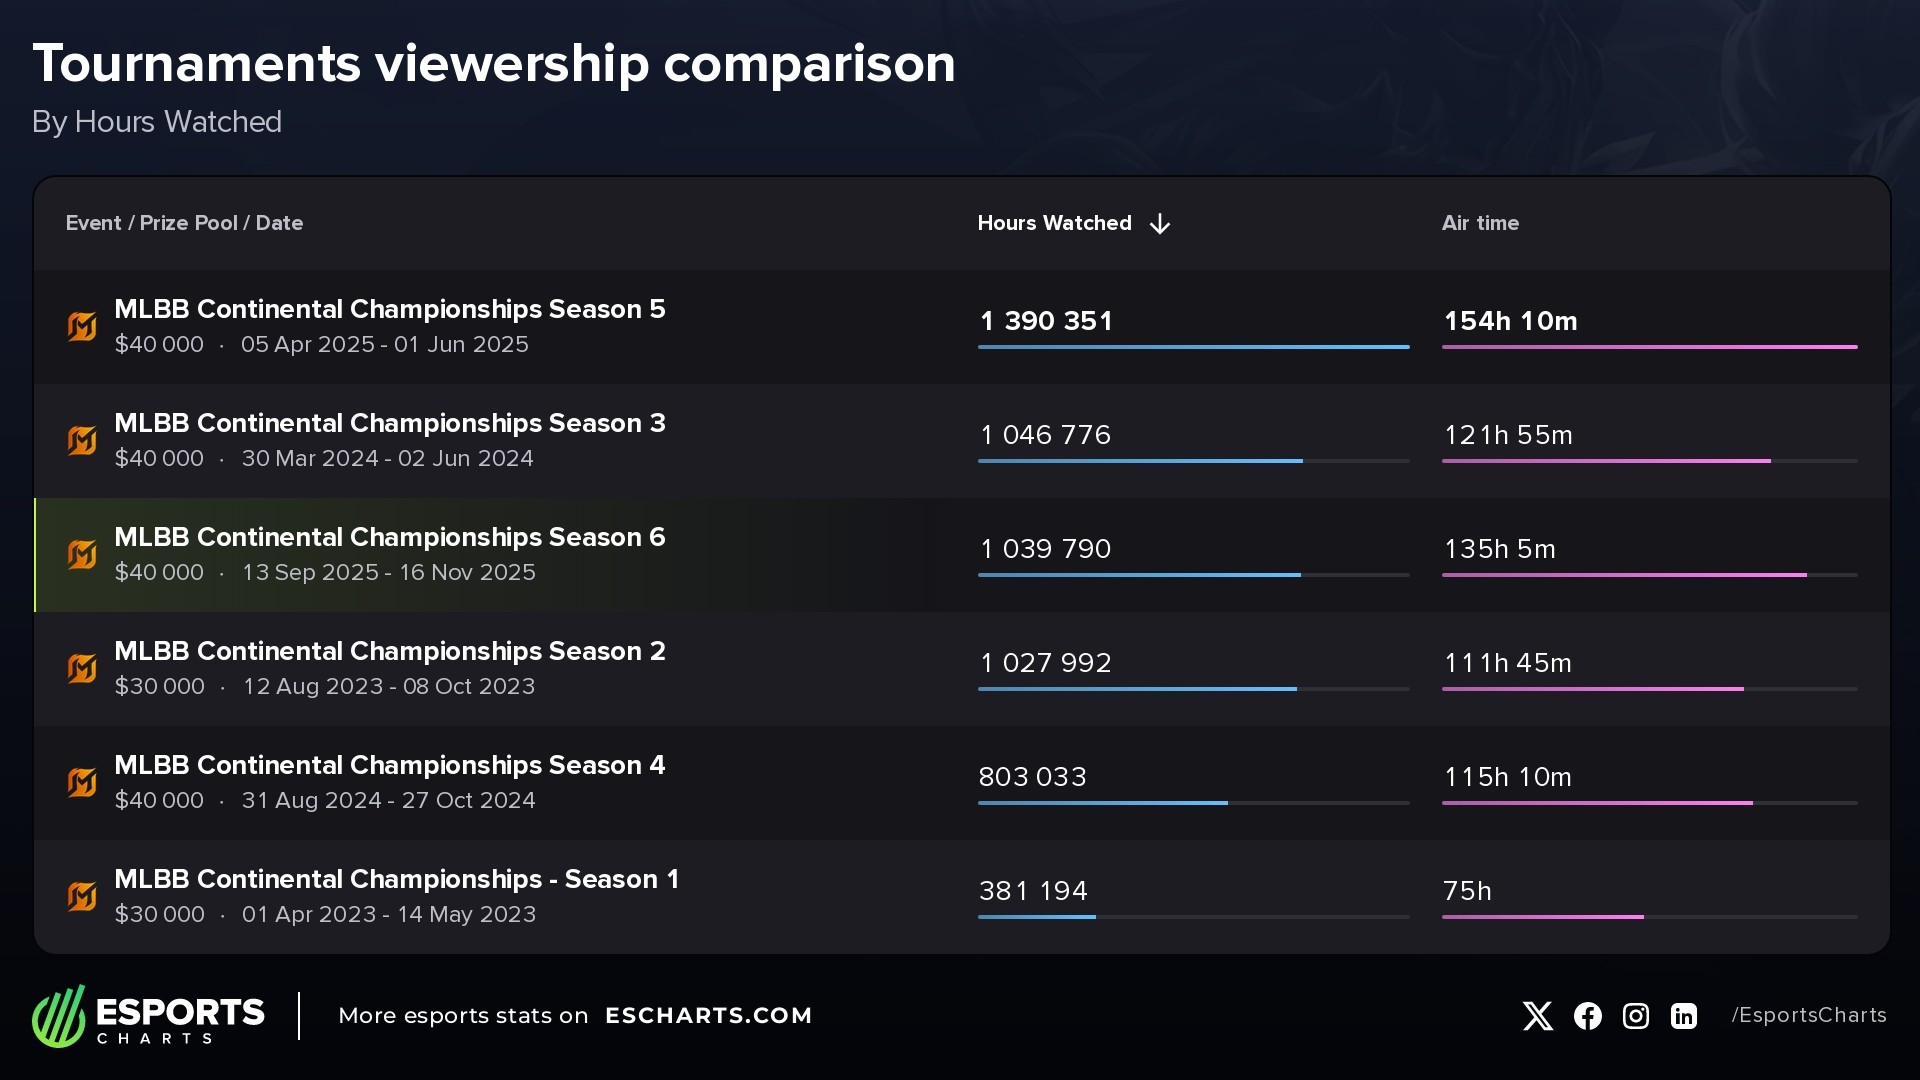Click the Season 6 air time bar
Screen dimensions: 1920x1080
(1624, 575)
